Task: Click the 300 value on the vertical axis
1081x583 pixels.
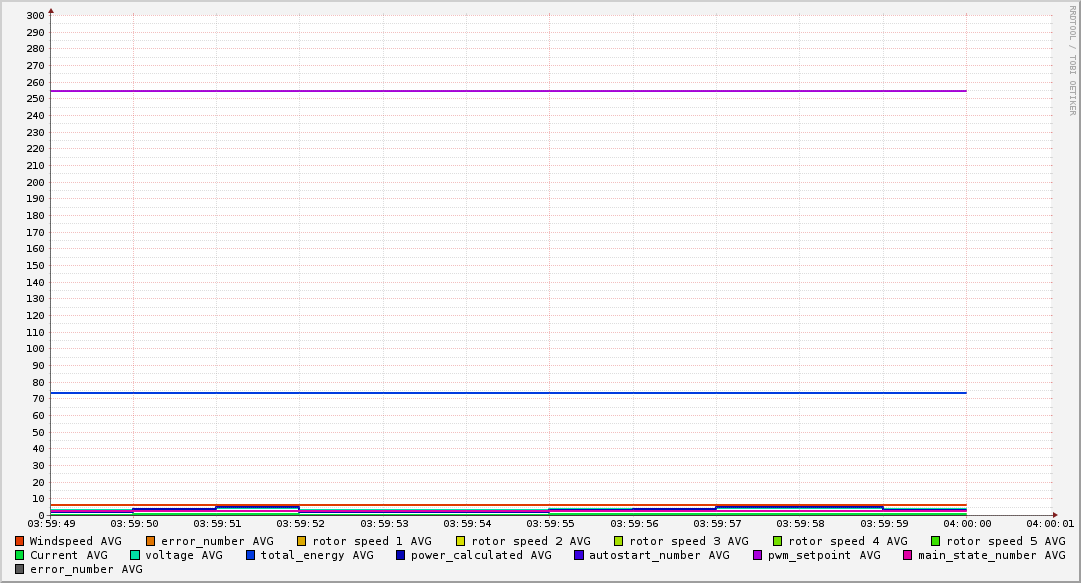Action: click(x=34, y=15)
